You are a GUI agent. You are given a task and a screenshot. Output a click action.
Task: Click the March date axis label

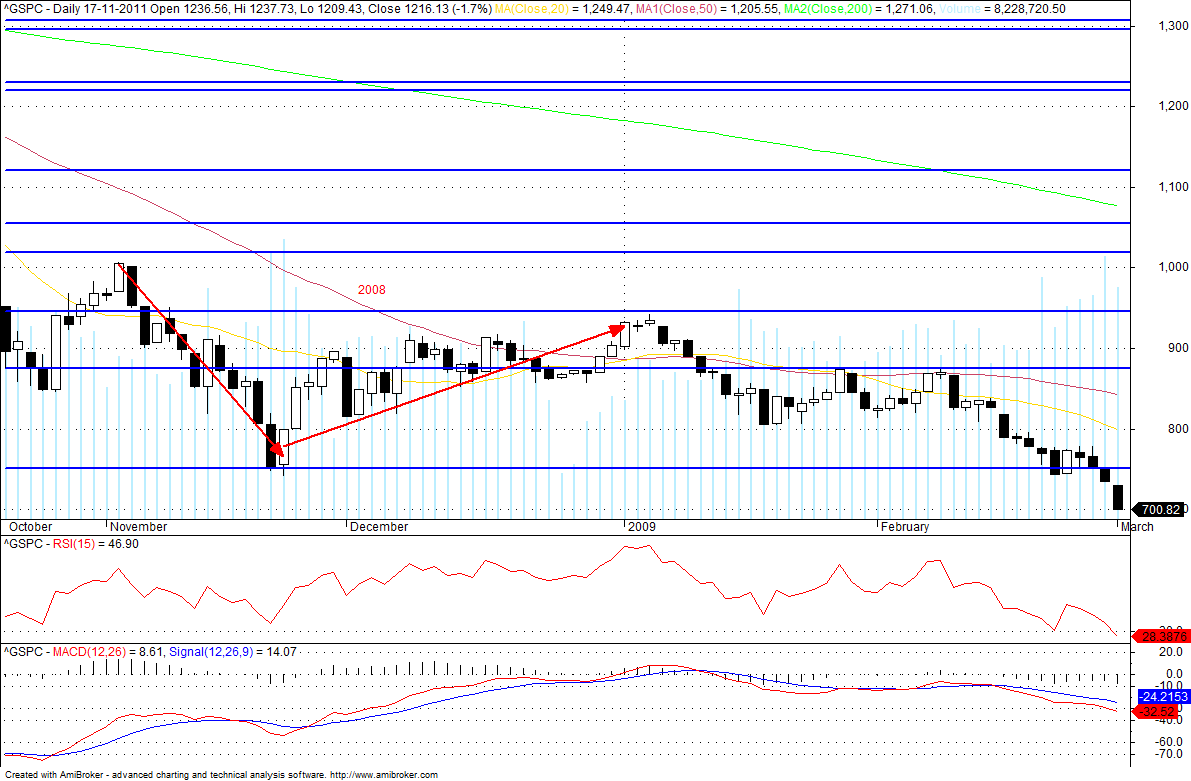(1137, 526)
